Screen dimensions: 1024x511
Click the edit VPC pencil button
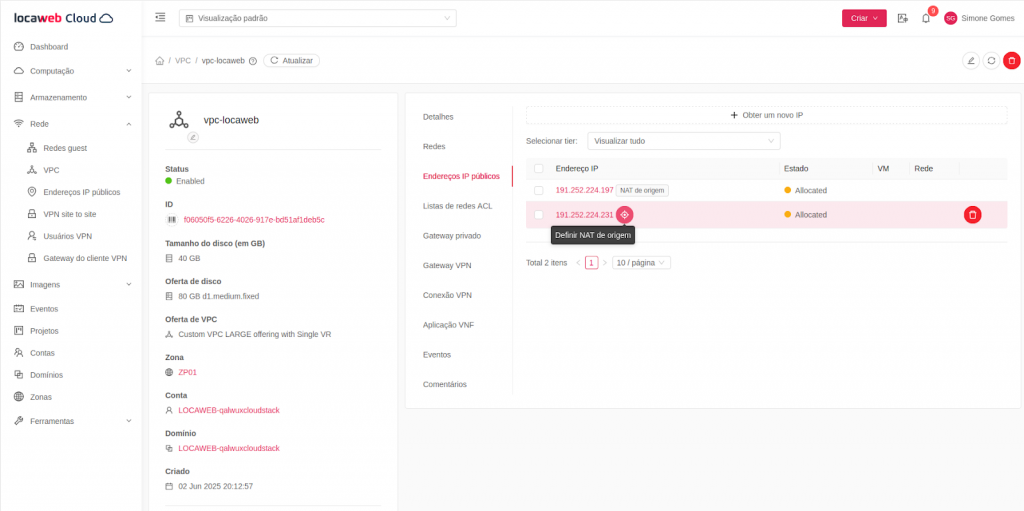click(970, 61)
